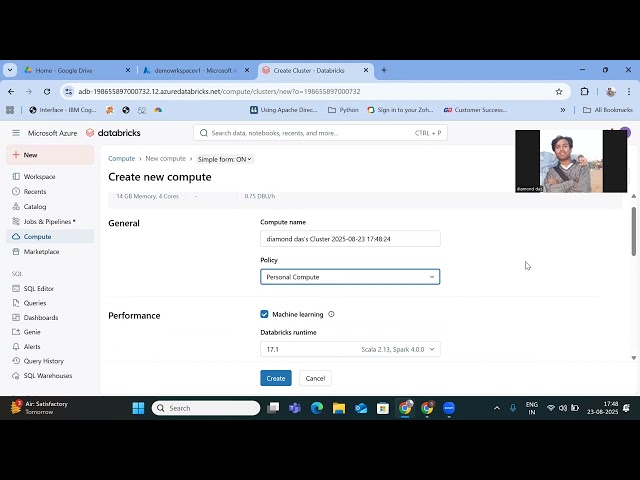640x480 pixels.
Task: Select the Create Cluster - Databricks tab
Action: [x=316, y=70]
